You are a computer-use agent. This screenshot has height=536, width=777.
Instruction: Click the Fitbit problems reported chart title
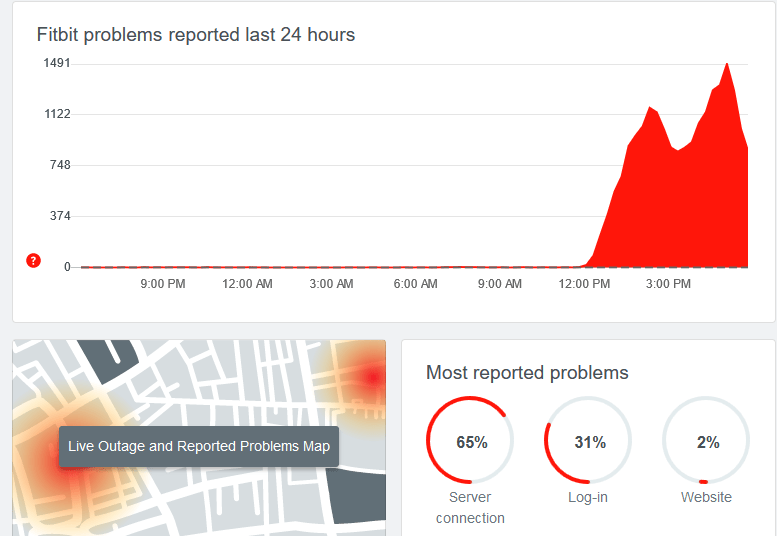[x=196, y=35]
